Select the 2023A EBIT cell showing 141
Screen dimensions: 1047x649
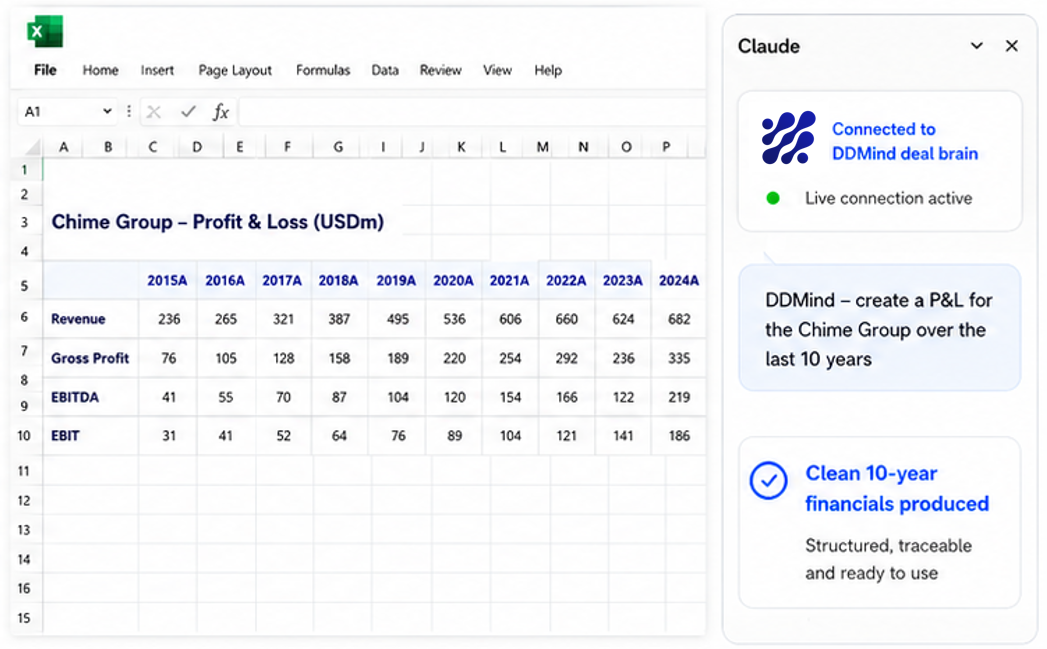pyautogui.click(x=623, y=436)
